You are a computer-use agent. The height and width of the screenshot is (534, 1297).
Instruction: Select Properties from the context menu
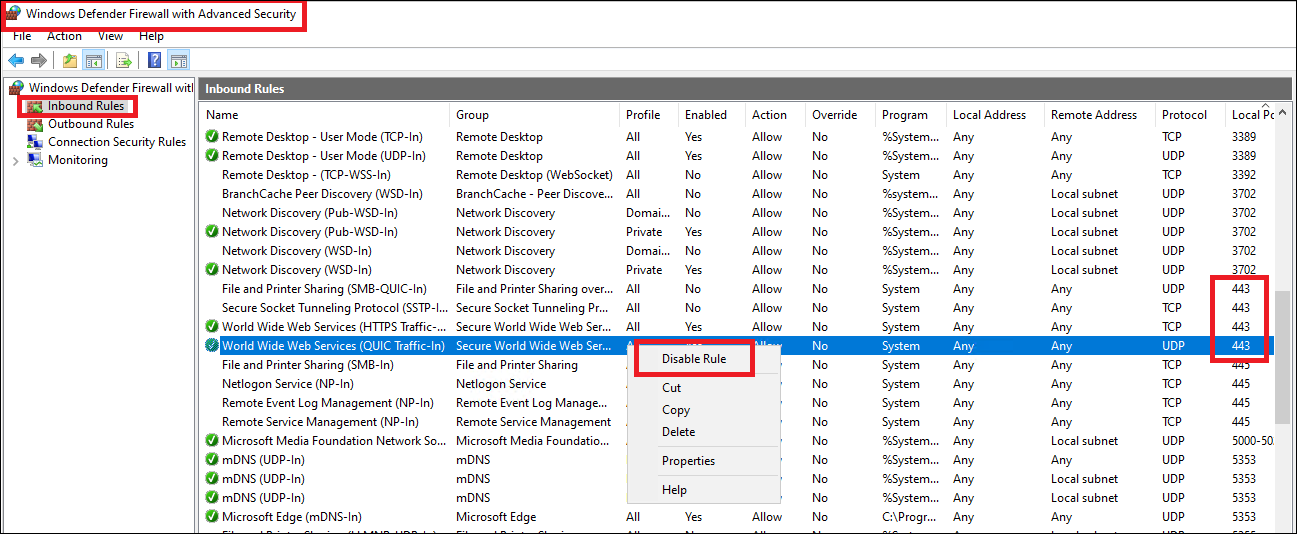[688, 461]
